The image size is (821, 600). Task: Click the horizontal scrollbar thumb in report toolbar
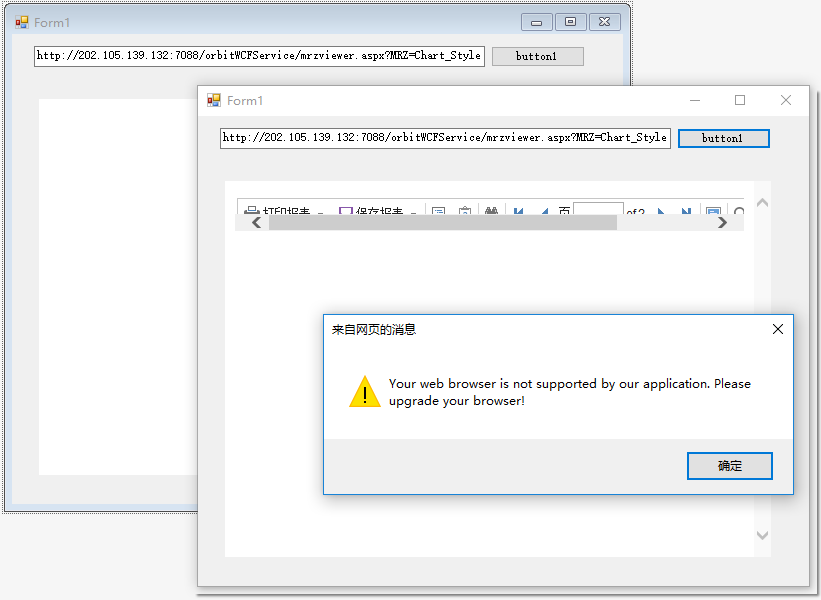443,223
